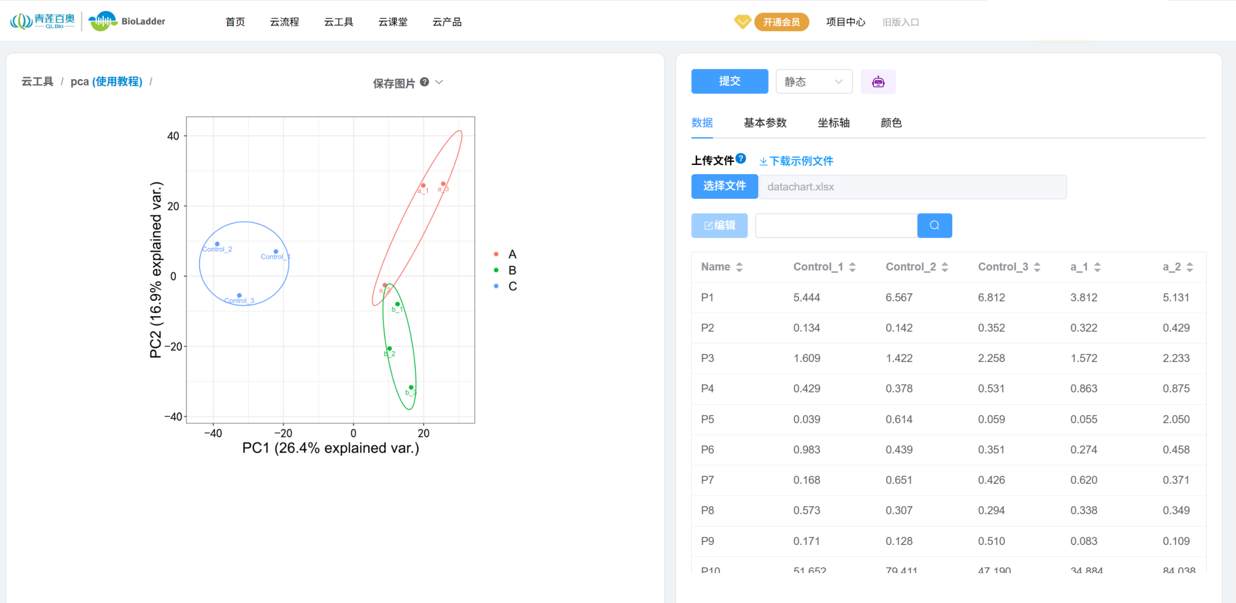The width and height of the screenshot is (1236, 603).
Task: Switch to the 颜色 tab
Action: point(890,123)
